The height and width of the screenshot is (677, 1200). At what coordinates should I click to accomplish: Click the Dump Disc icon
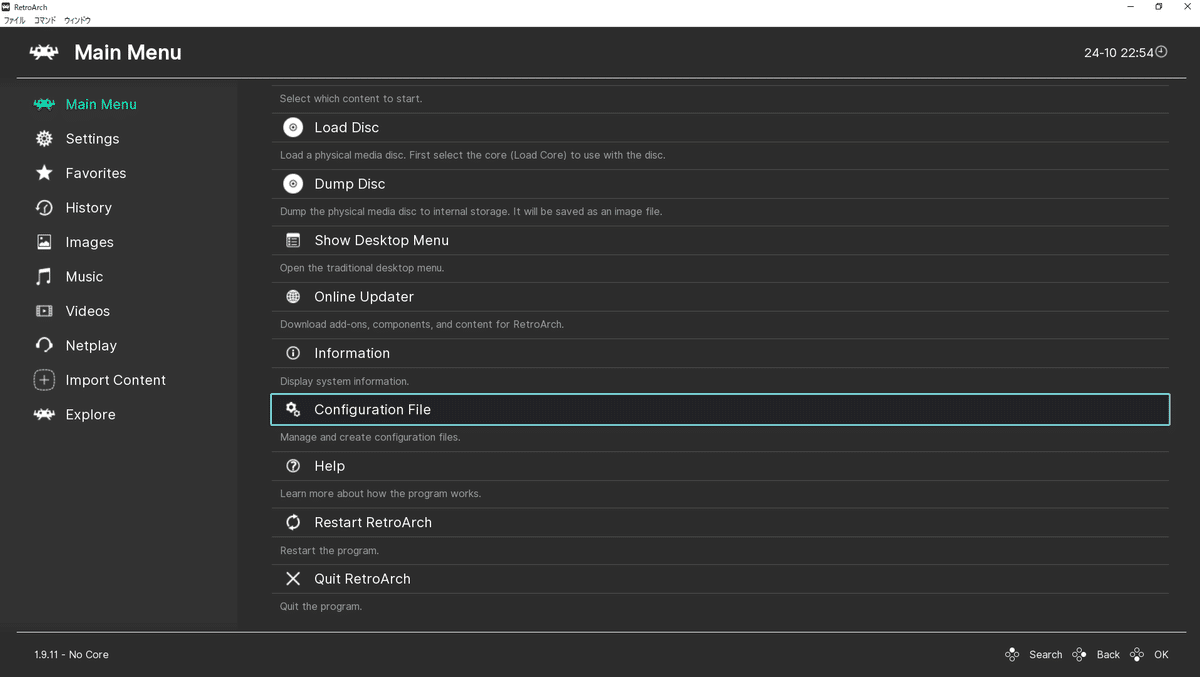tap(293, 184)
